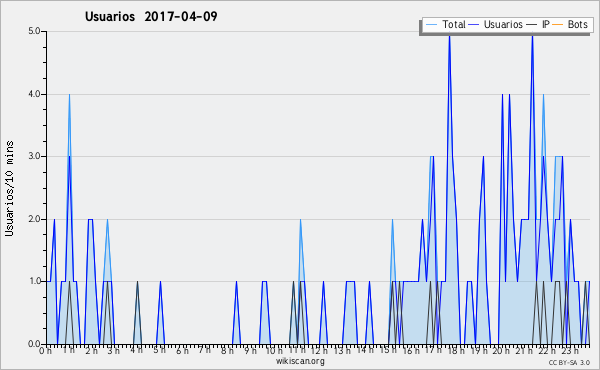Click the '5 h' x-axis label
Viewport: 600px width, 370px height.
(x=159, y=350)
